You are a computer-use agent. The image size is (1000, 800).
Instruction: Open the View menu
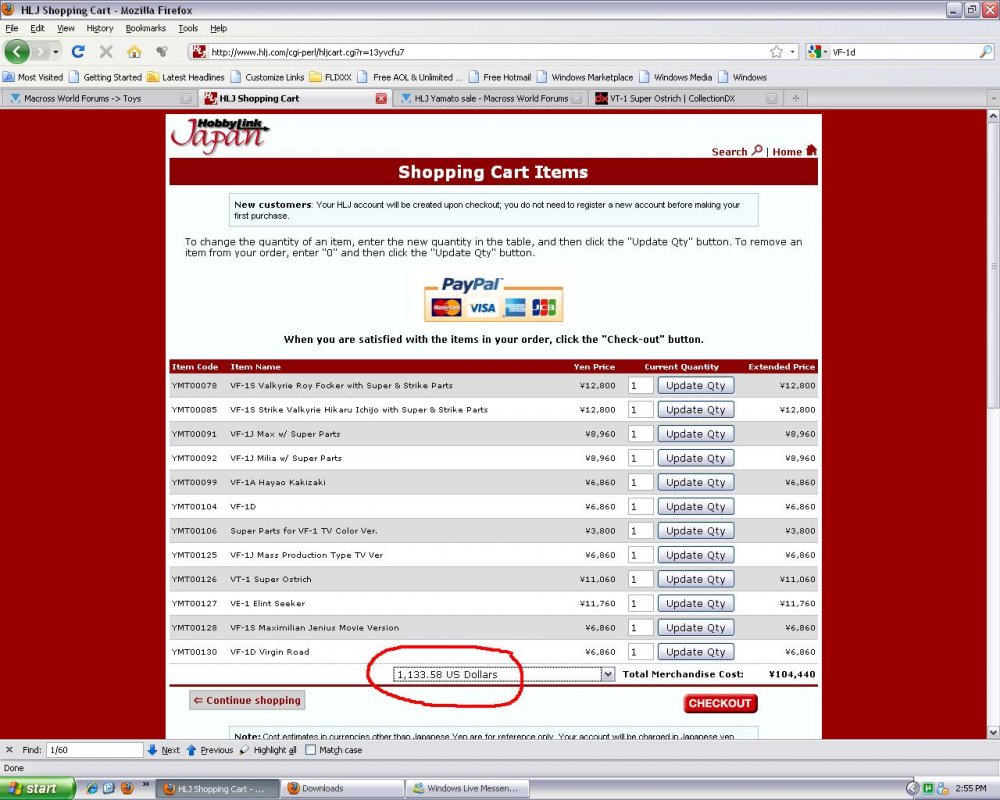(x=66, y=28)
